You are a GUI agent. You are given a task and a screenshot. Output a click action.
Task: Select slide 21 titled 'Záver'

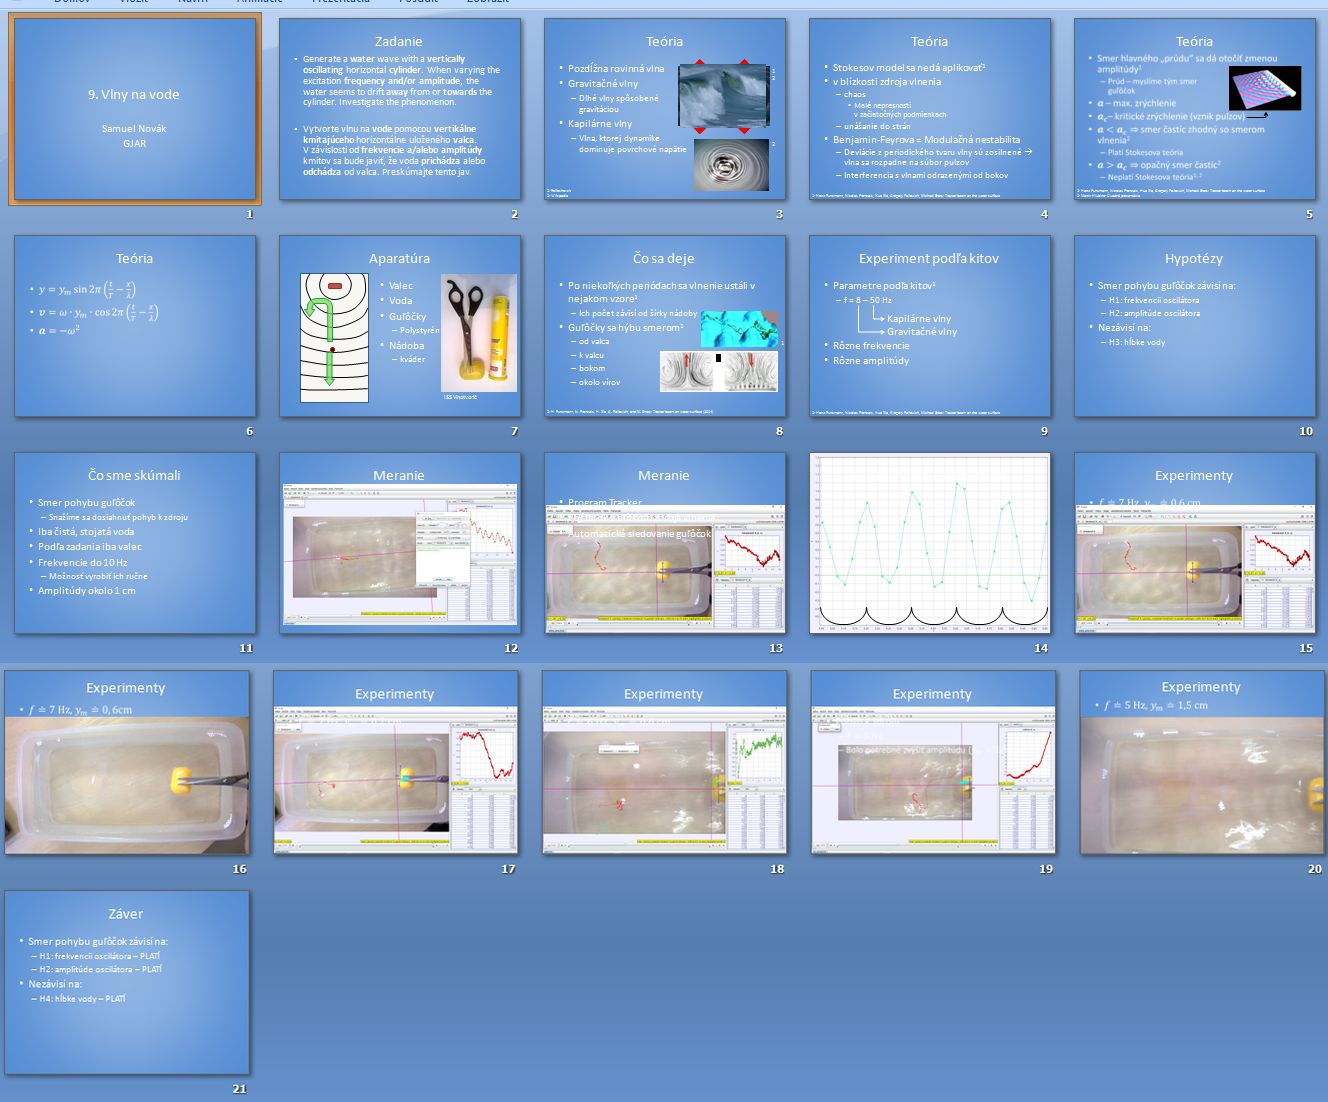pyautogui.click(x=127, y=983)
